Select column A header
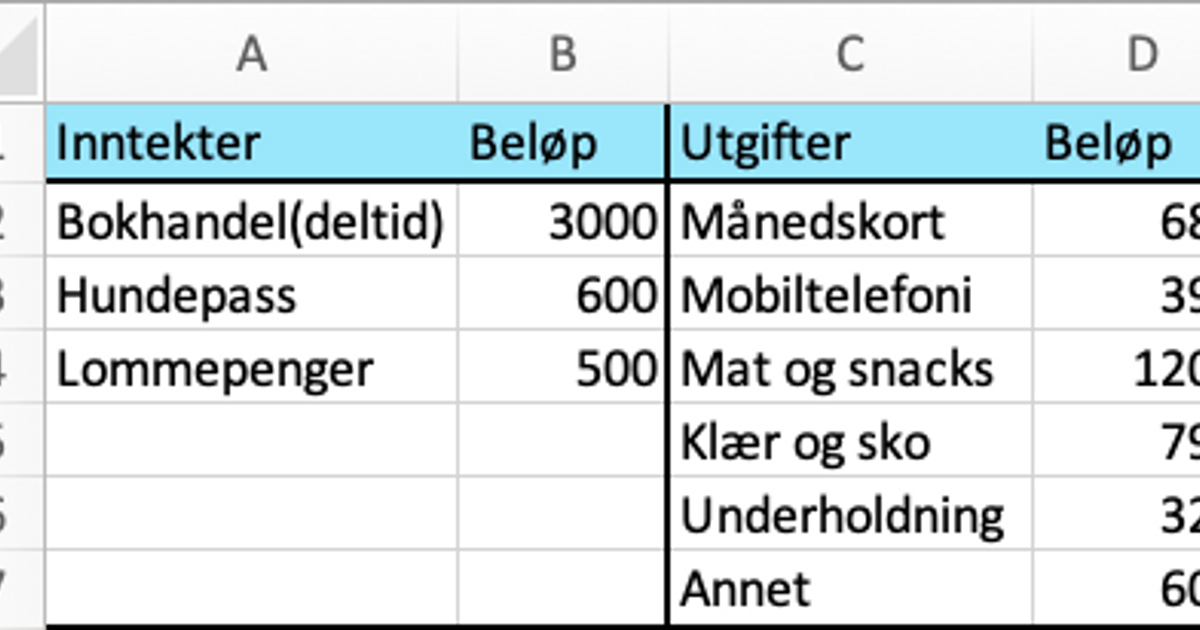 click(251, 55)
